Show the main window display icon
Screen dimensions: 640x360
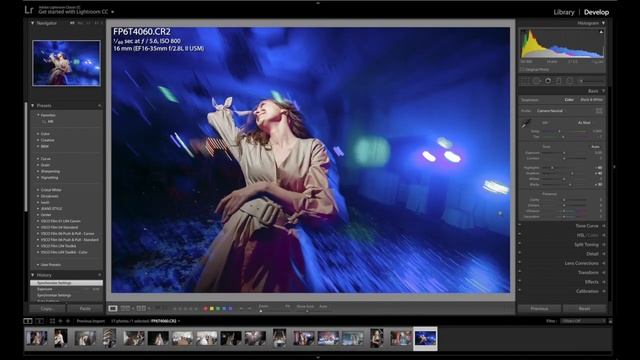[28, 321]
